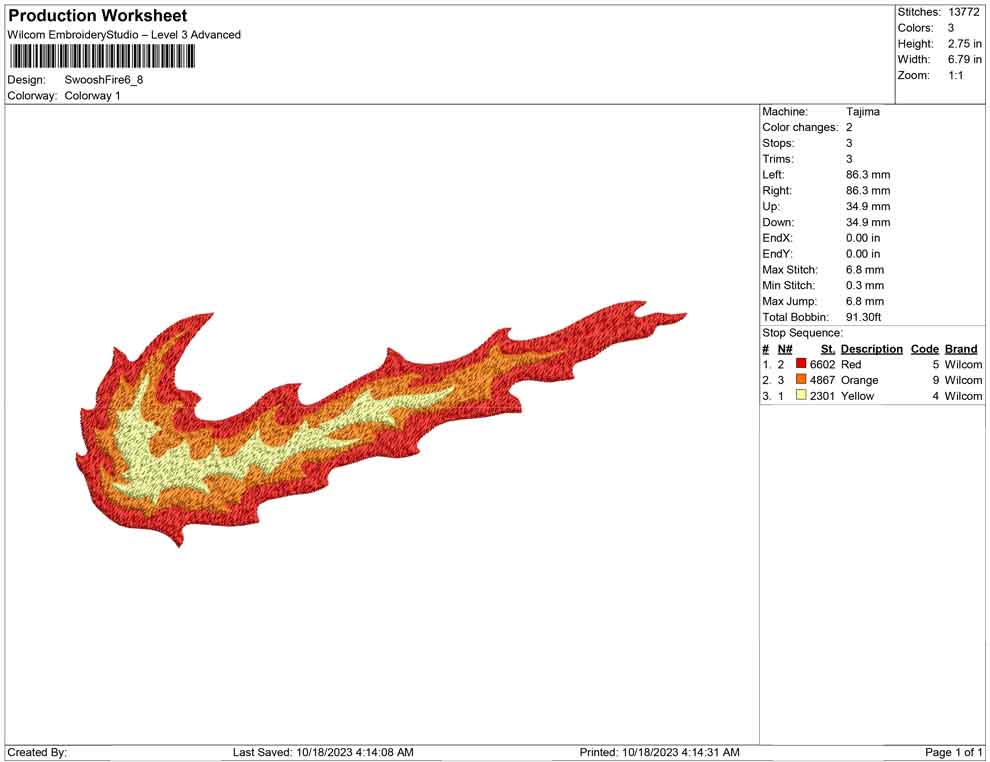
Task: Click the barcode under the header
Action: tap(102, 56)
